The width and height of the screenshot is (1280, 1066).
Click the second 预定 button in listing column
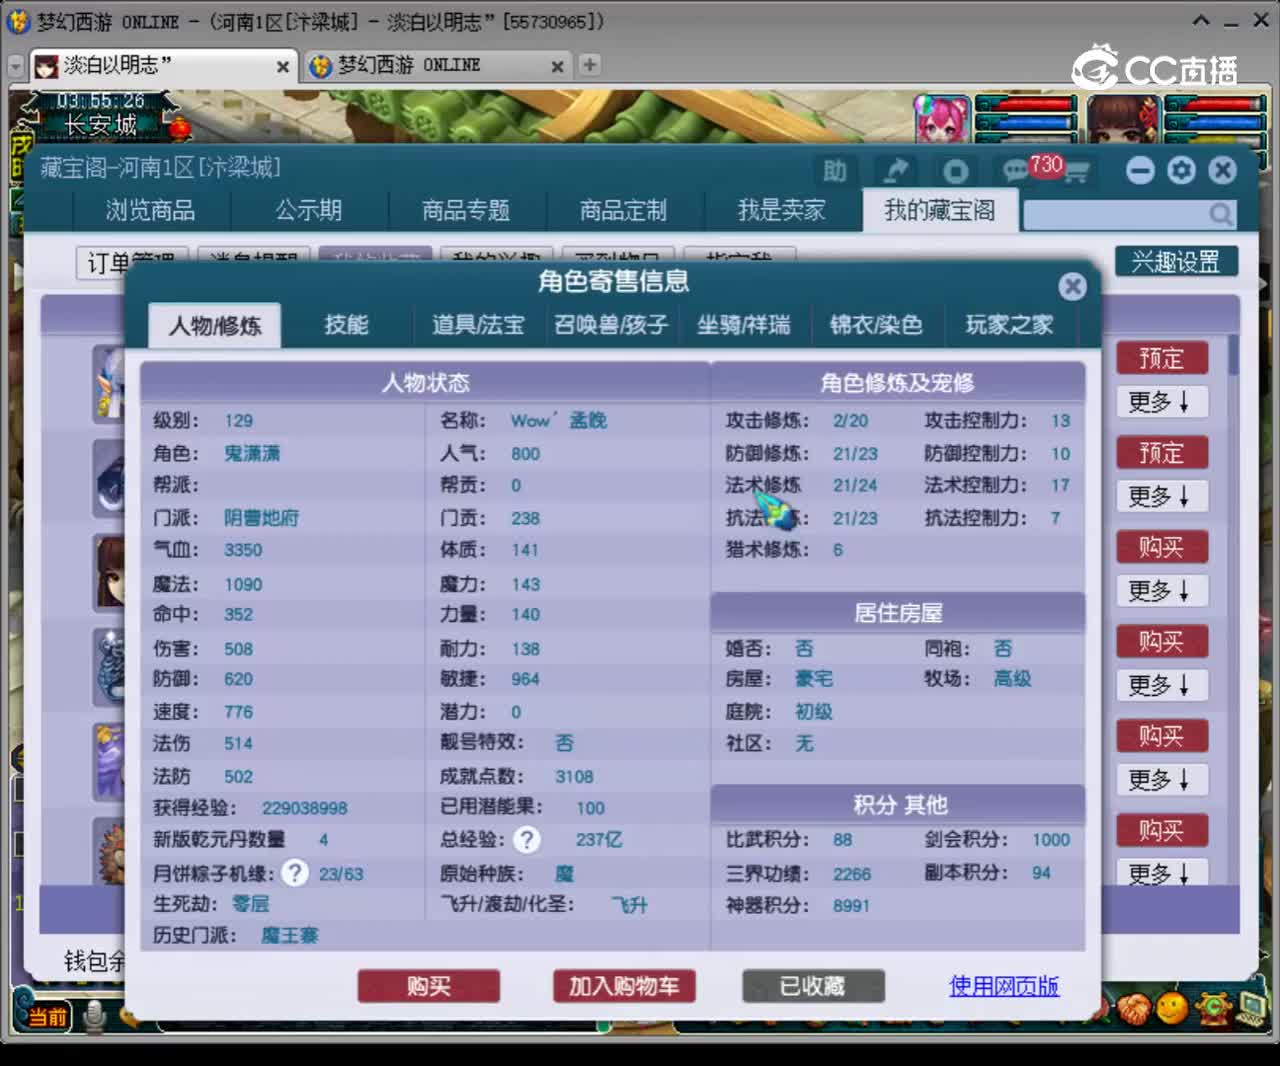(1161, 453)
